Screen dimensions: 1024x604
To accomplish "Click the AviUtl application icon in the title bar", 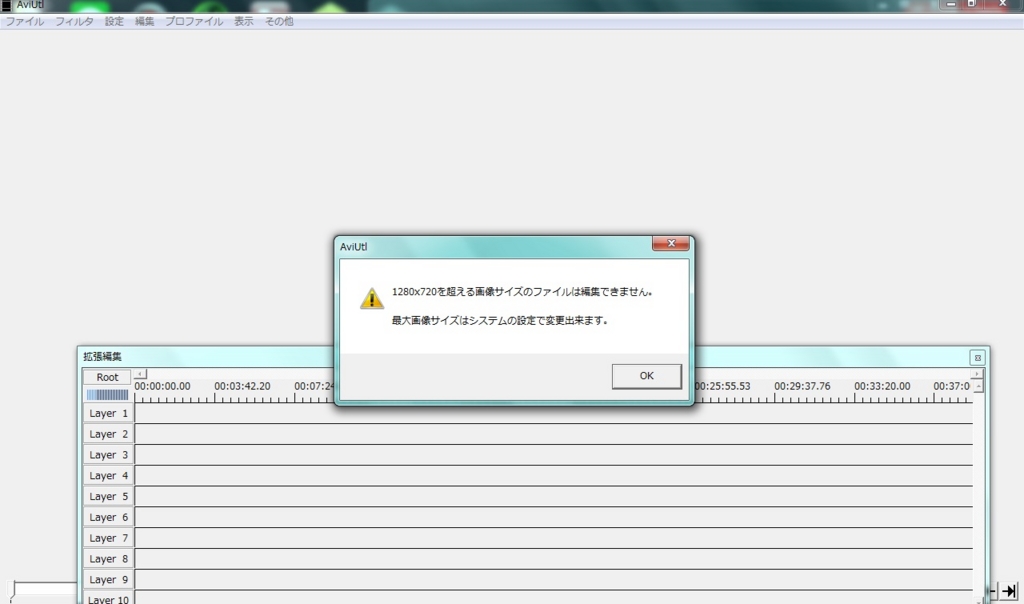I will (x=7, y=5).
